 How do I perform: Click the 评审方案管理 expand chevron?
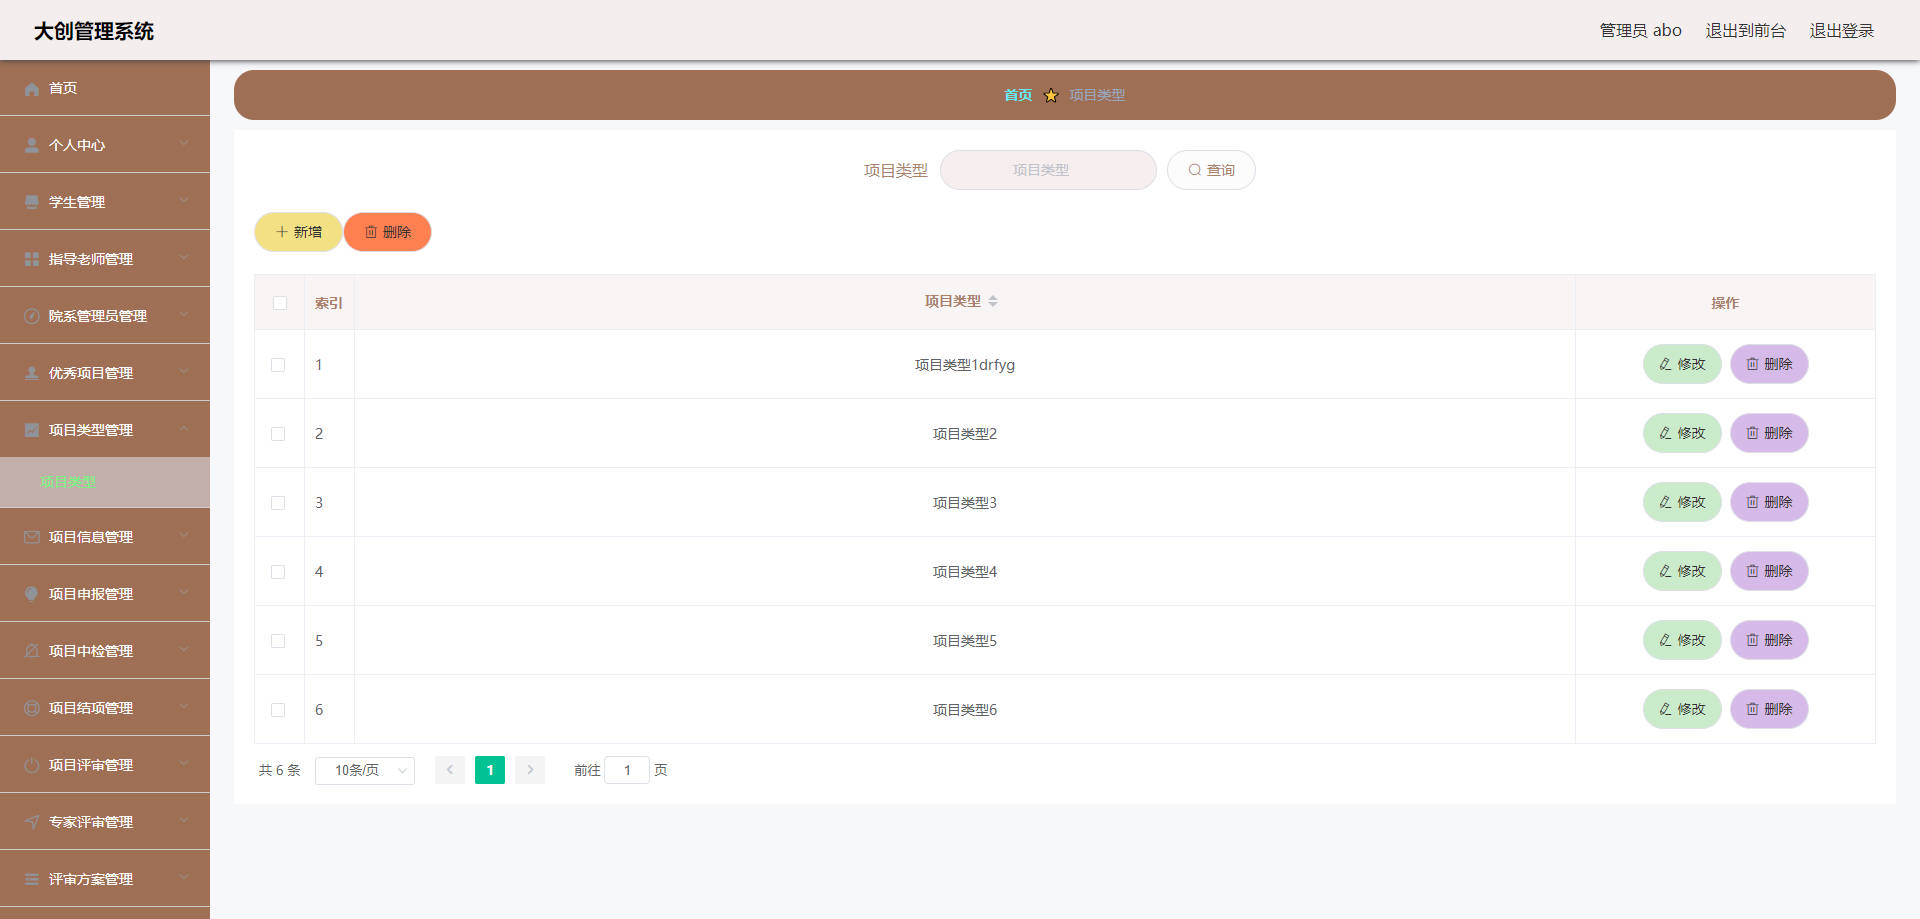tap(184, 878)
